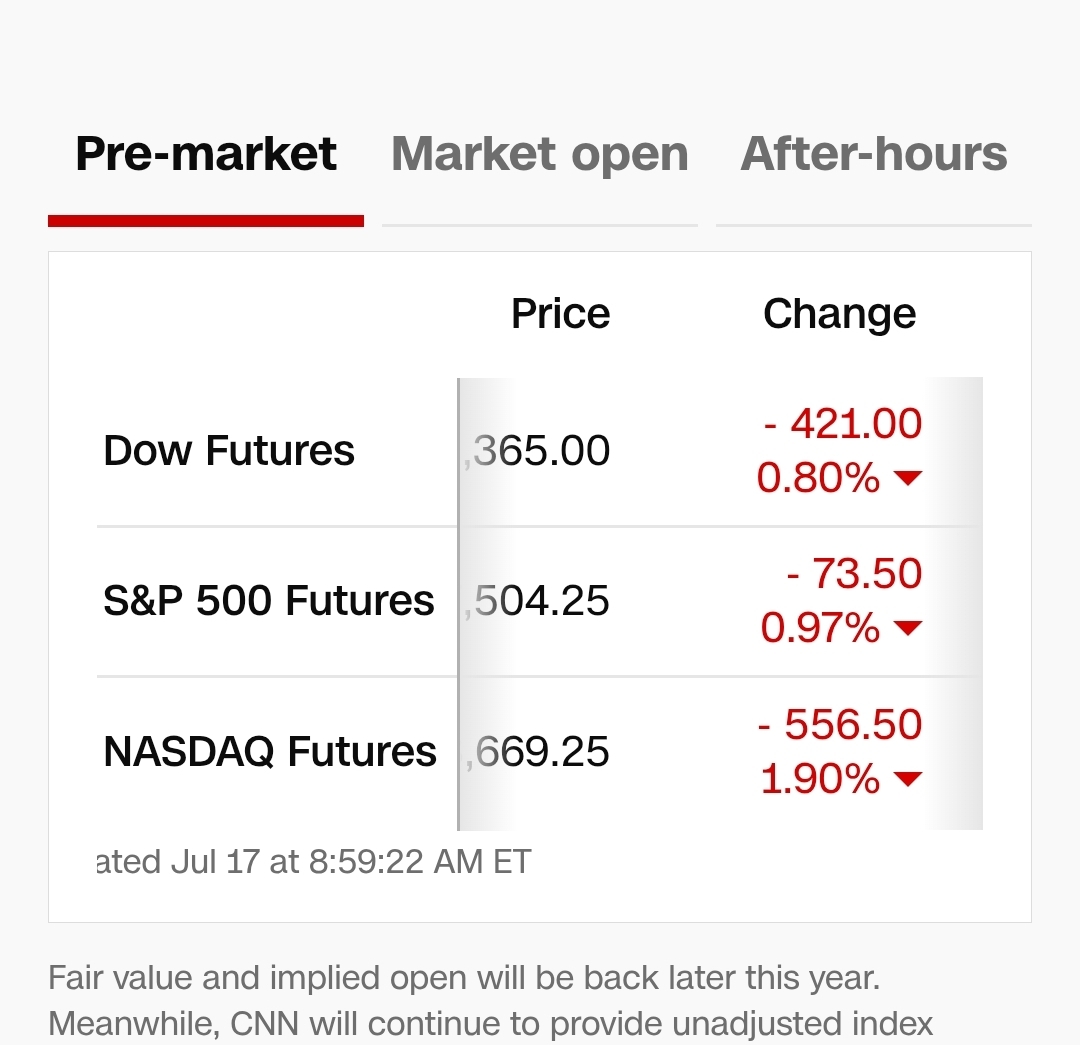The image size is (1080, 1045).
Task: Click the S&P 500 Futures down arrow
Action: click(x=908, y=628)
